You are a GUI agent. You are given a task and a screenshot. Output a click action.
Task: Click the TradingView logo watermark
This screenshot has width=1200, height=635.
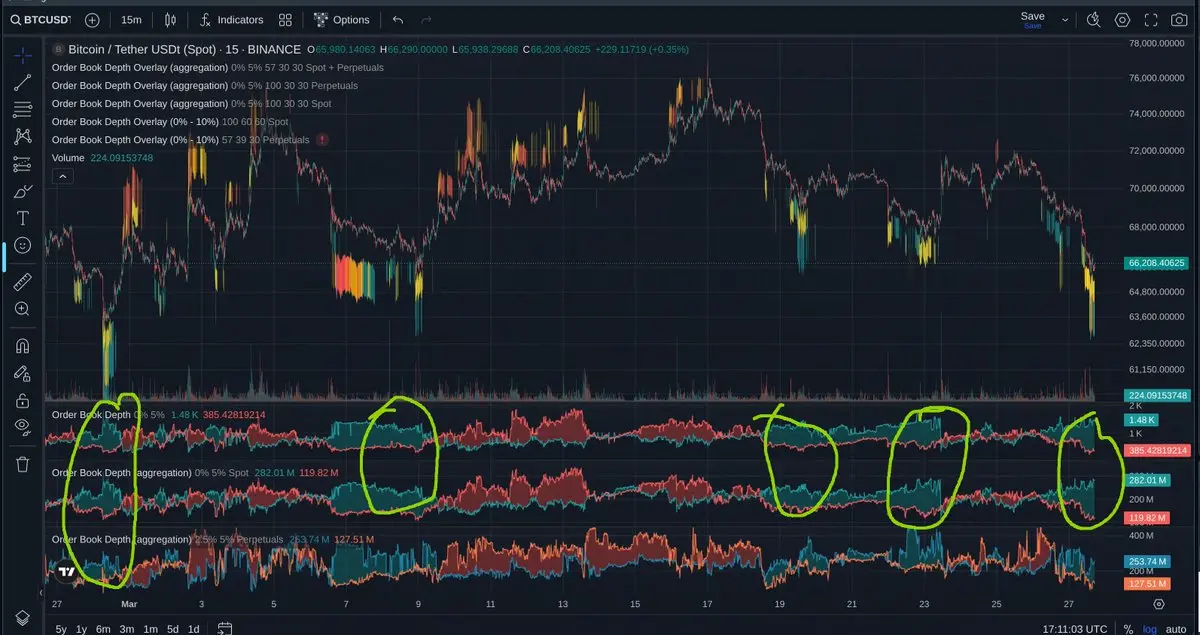(x=68, y=572)
